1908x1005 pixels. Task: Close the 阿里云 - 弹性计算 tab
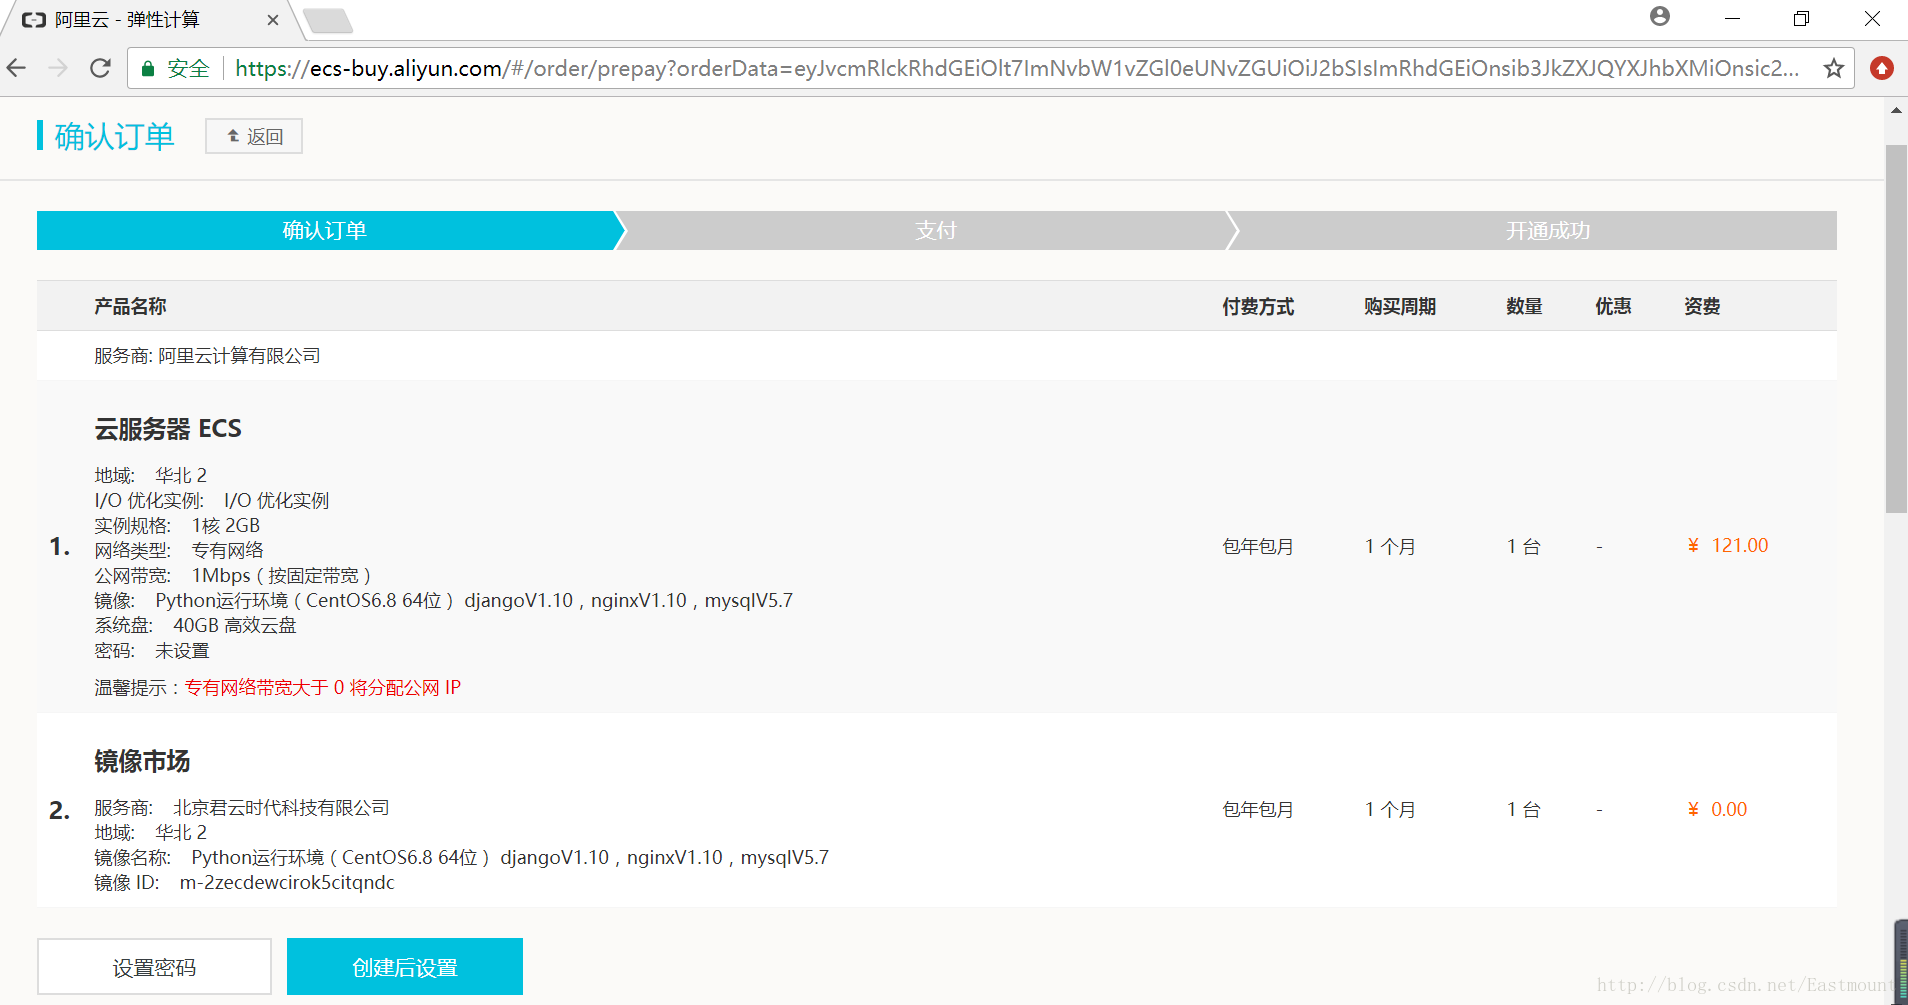point(273,20)
